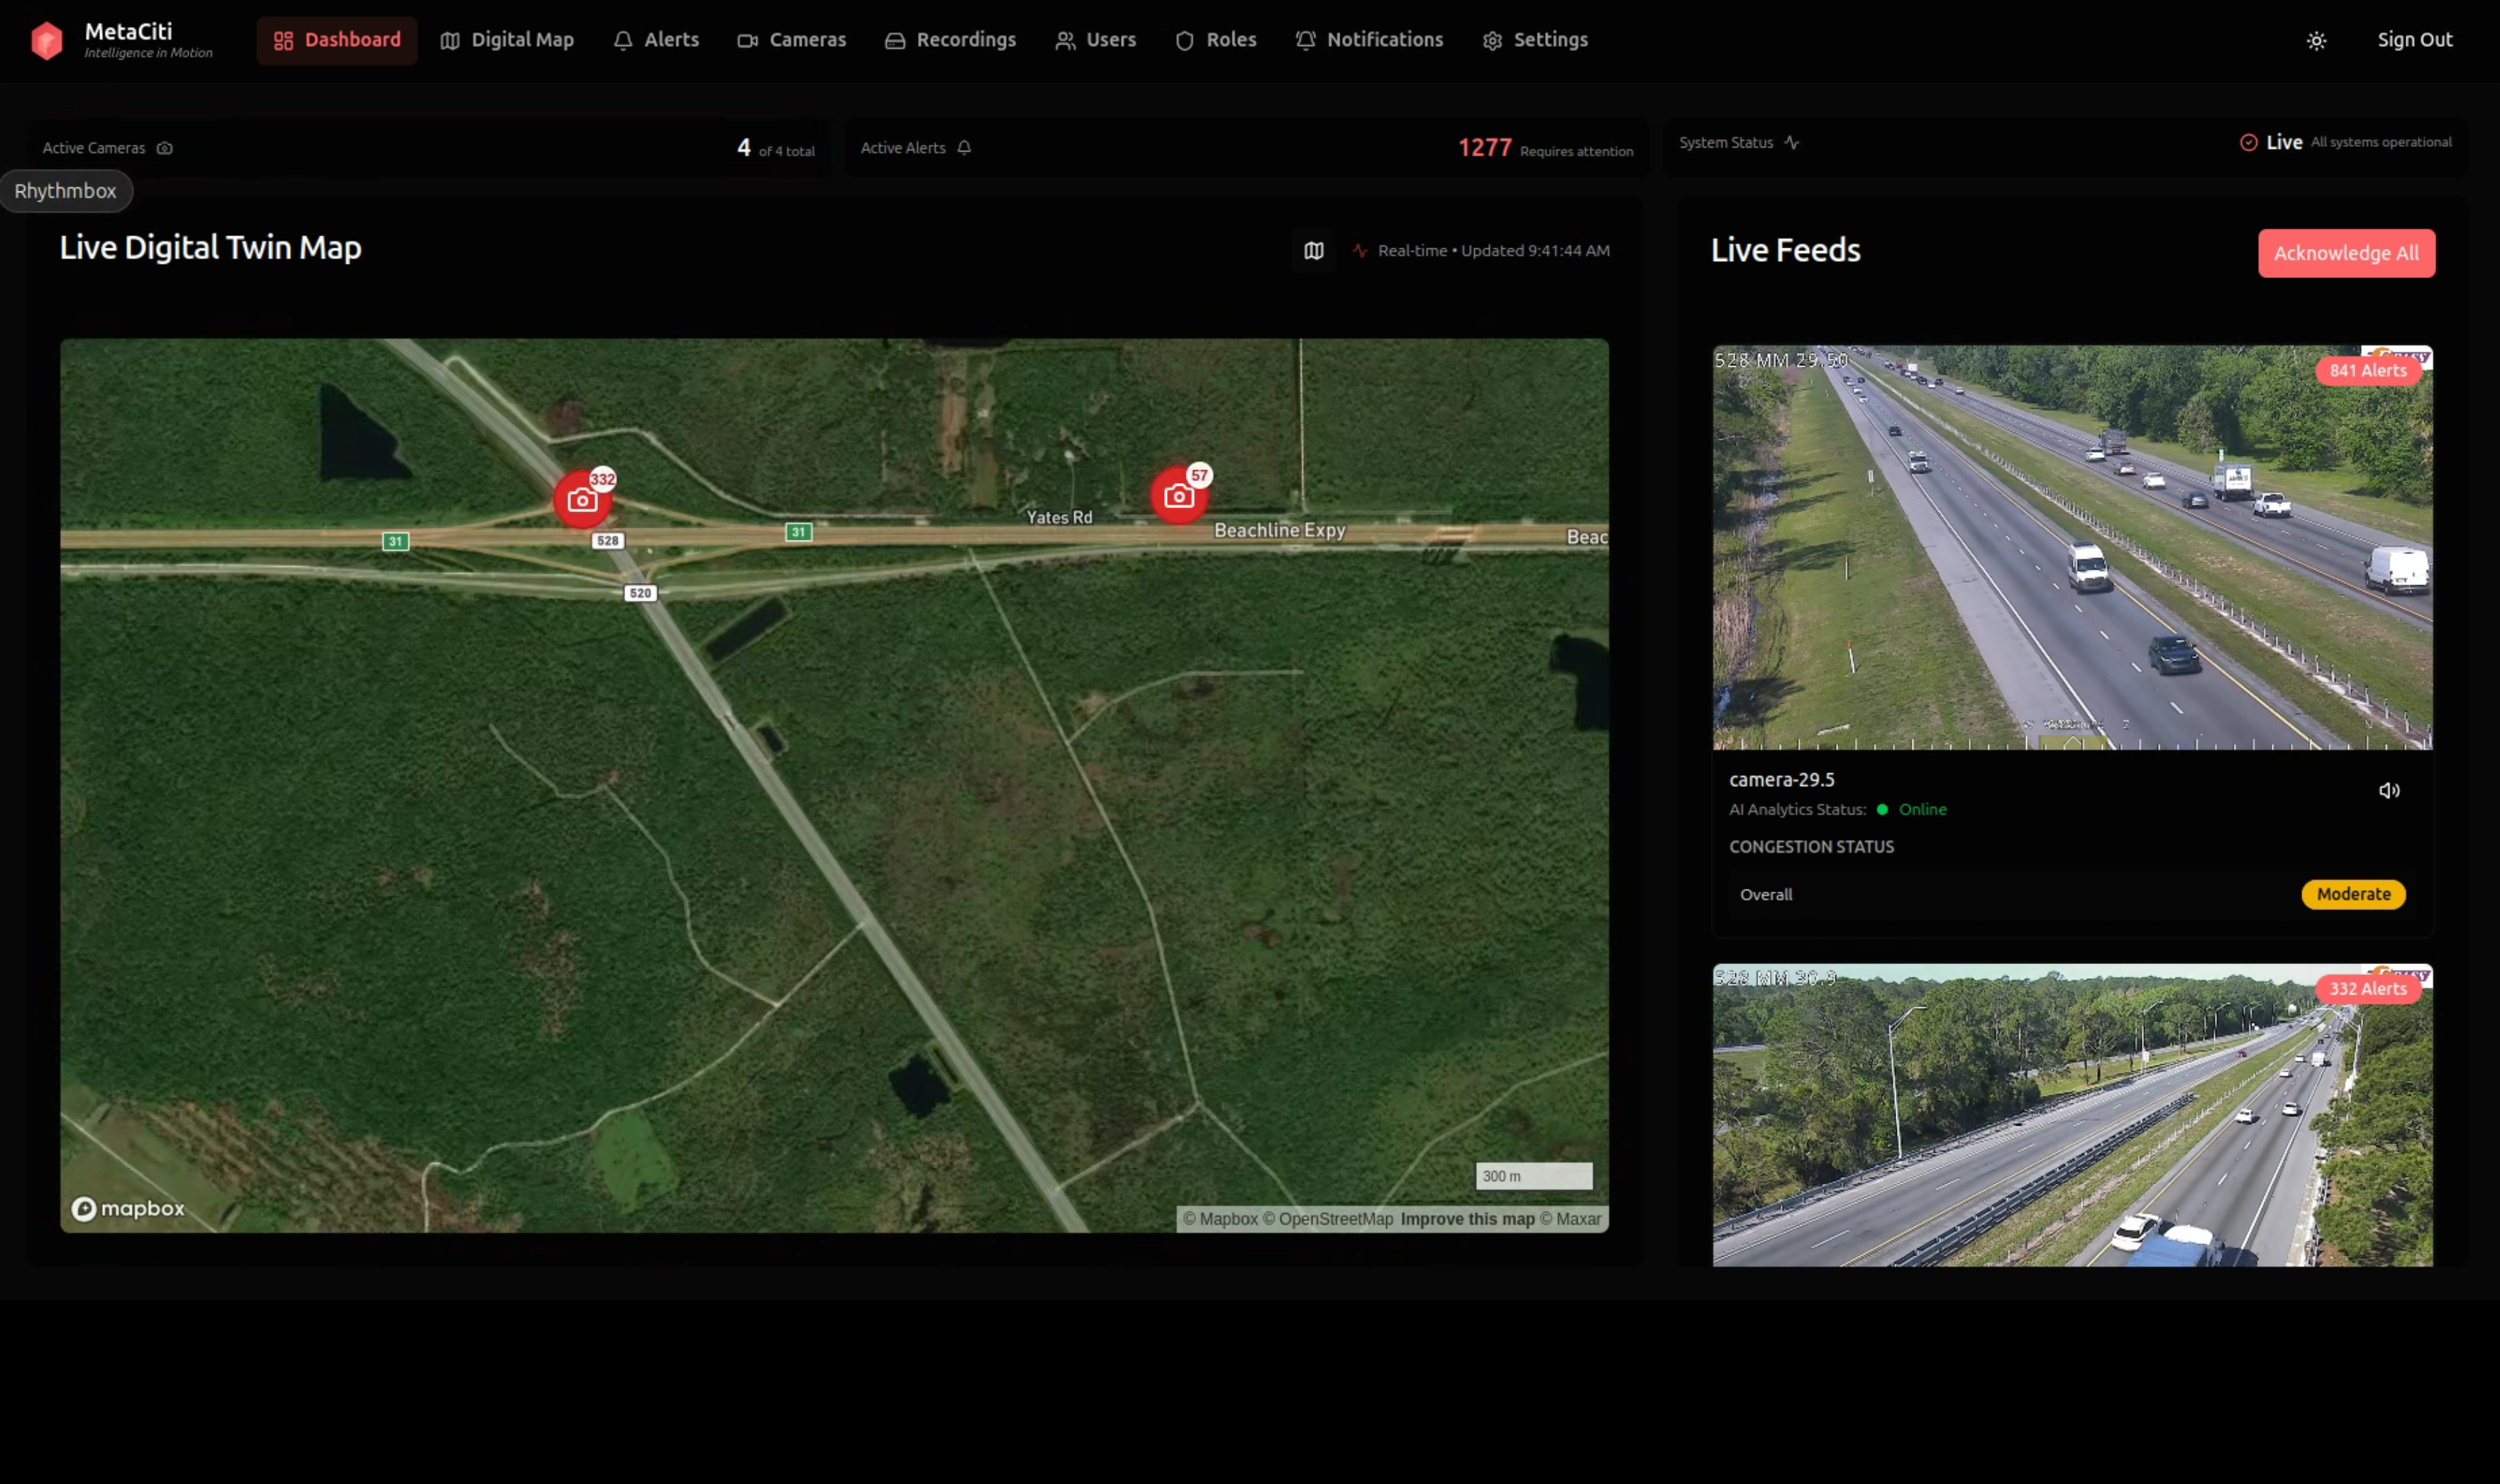Click the MetaCiti logo icon
This screenshot has width=2500, height=1484.
46,40
